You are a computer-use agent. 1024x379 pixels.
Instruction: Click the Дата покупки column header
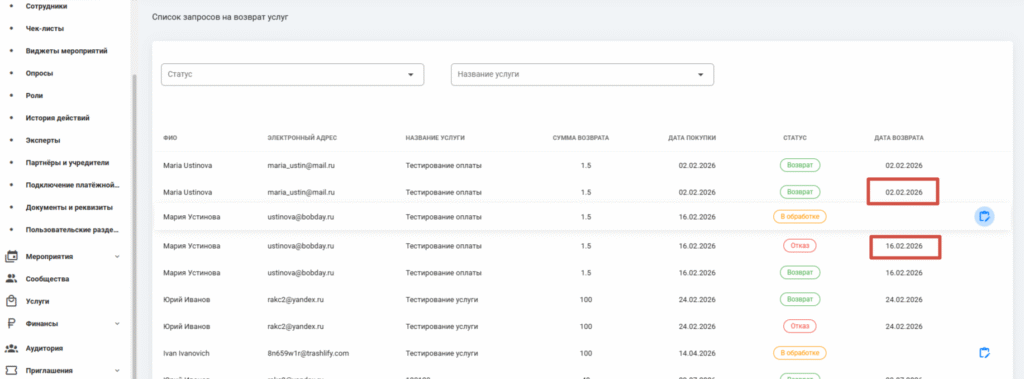692,138
